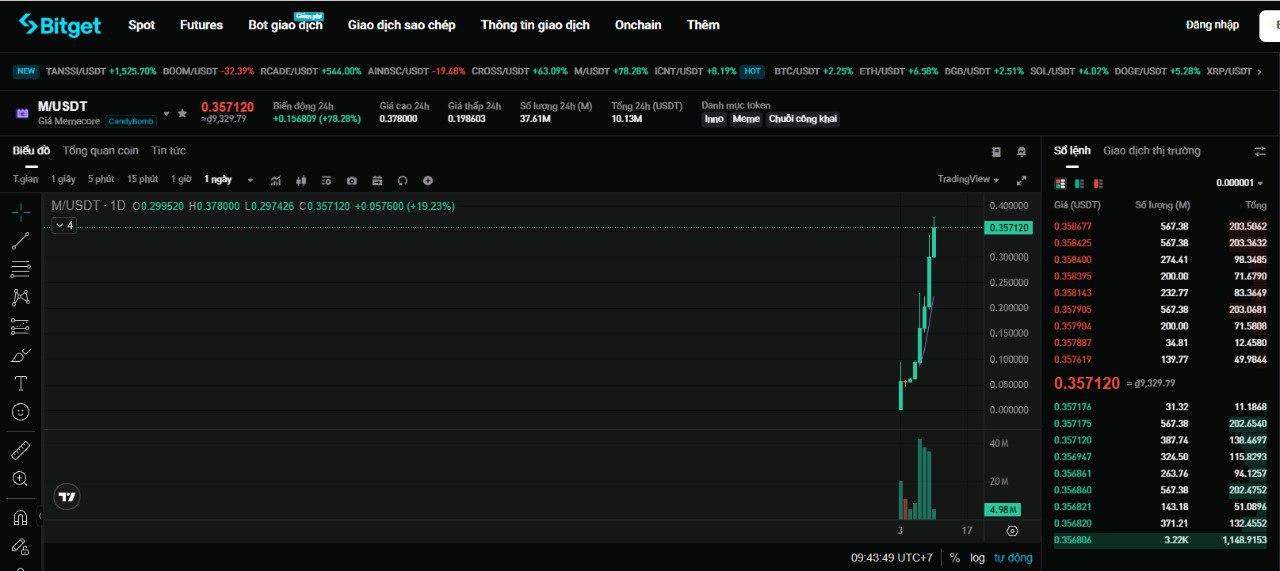Switch to Tin tức tab
Viewport: 1280px width, 571px height.
(168, 151)
